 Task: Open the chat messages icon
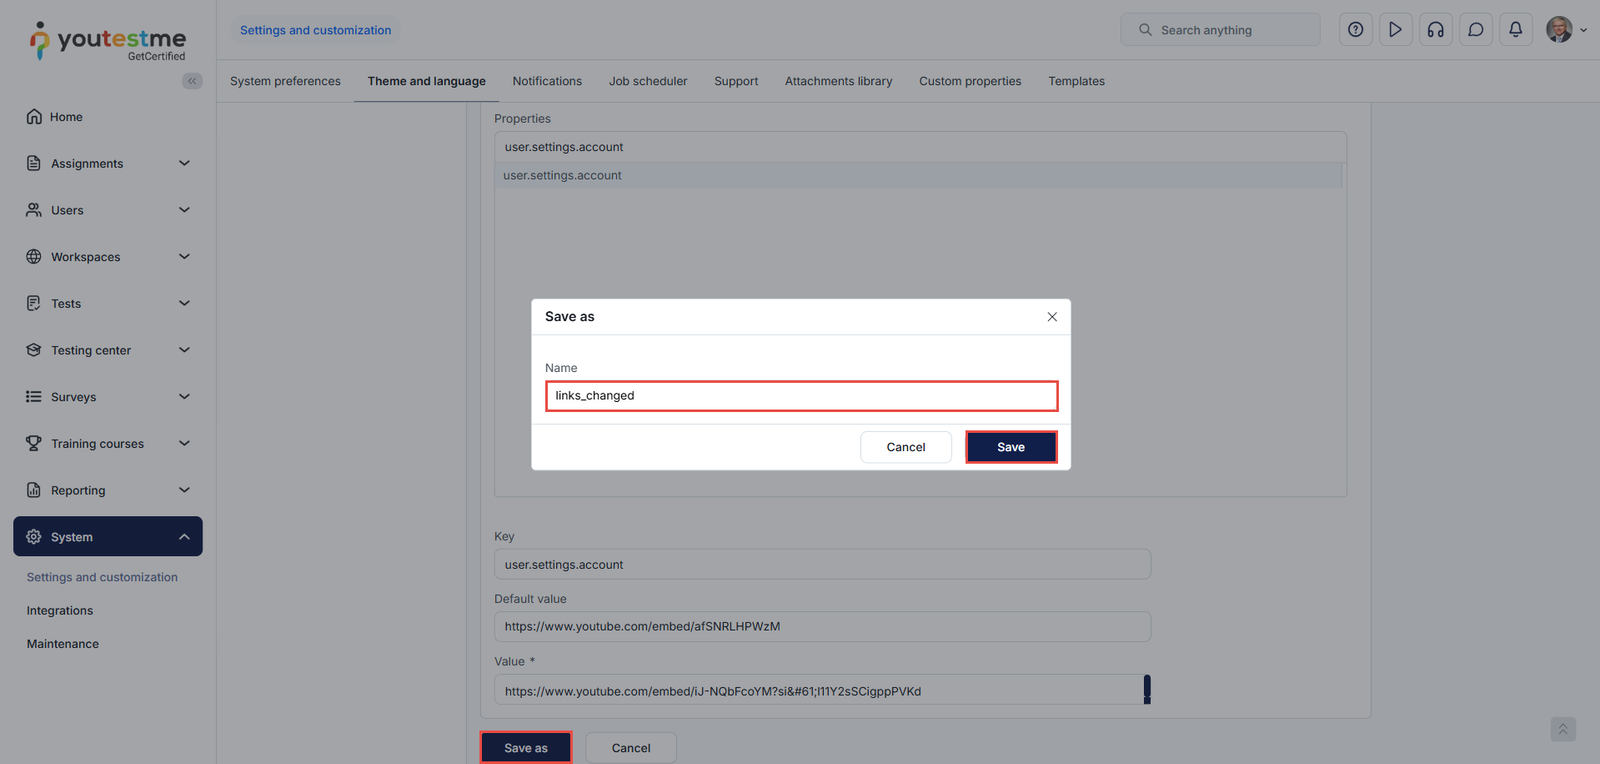[x=1475, y=30]
